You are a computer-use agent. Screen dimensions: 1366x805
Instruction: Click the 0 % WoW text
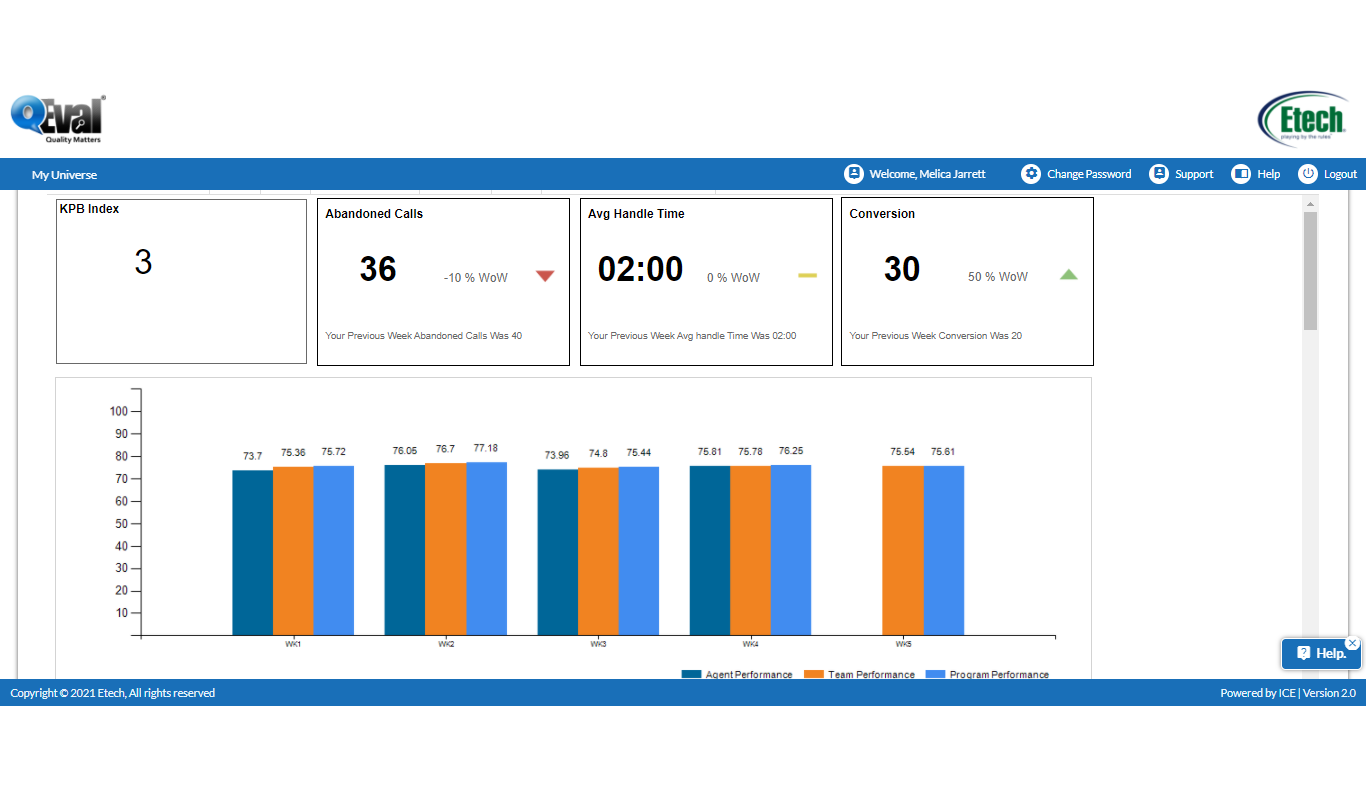733,278
